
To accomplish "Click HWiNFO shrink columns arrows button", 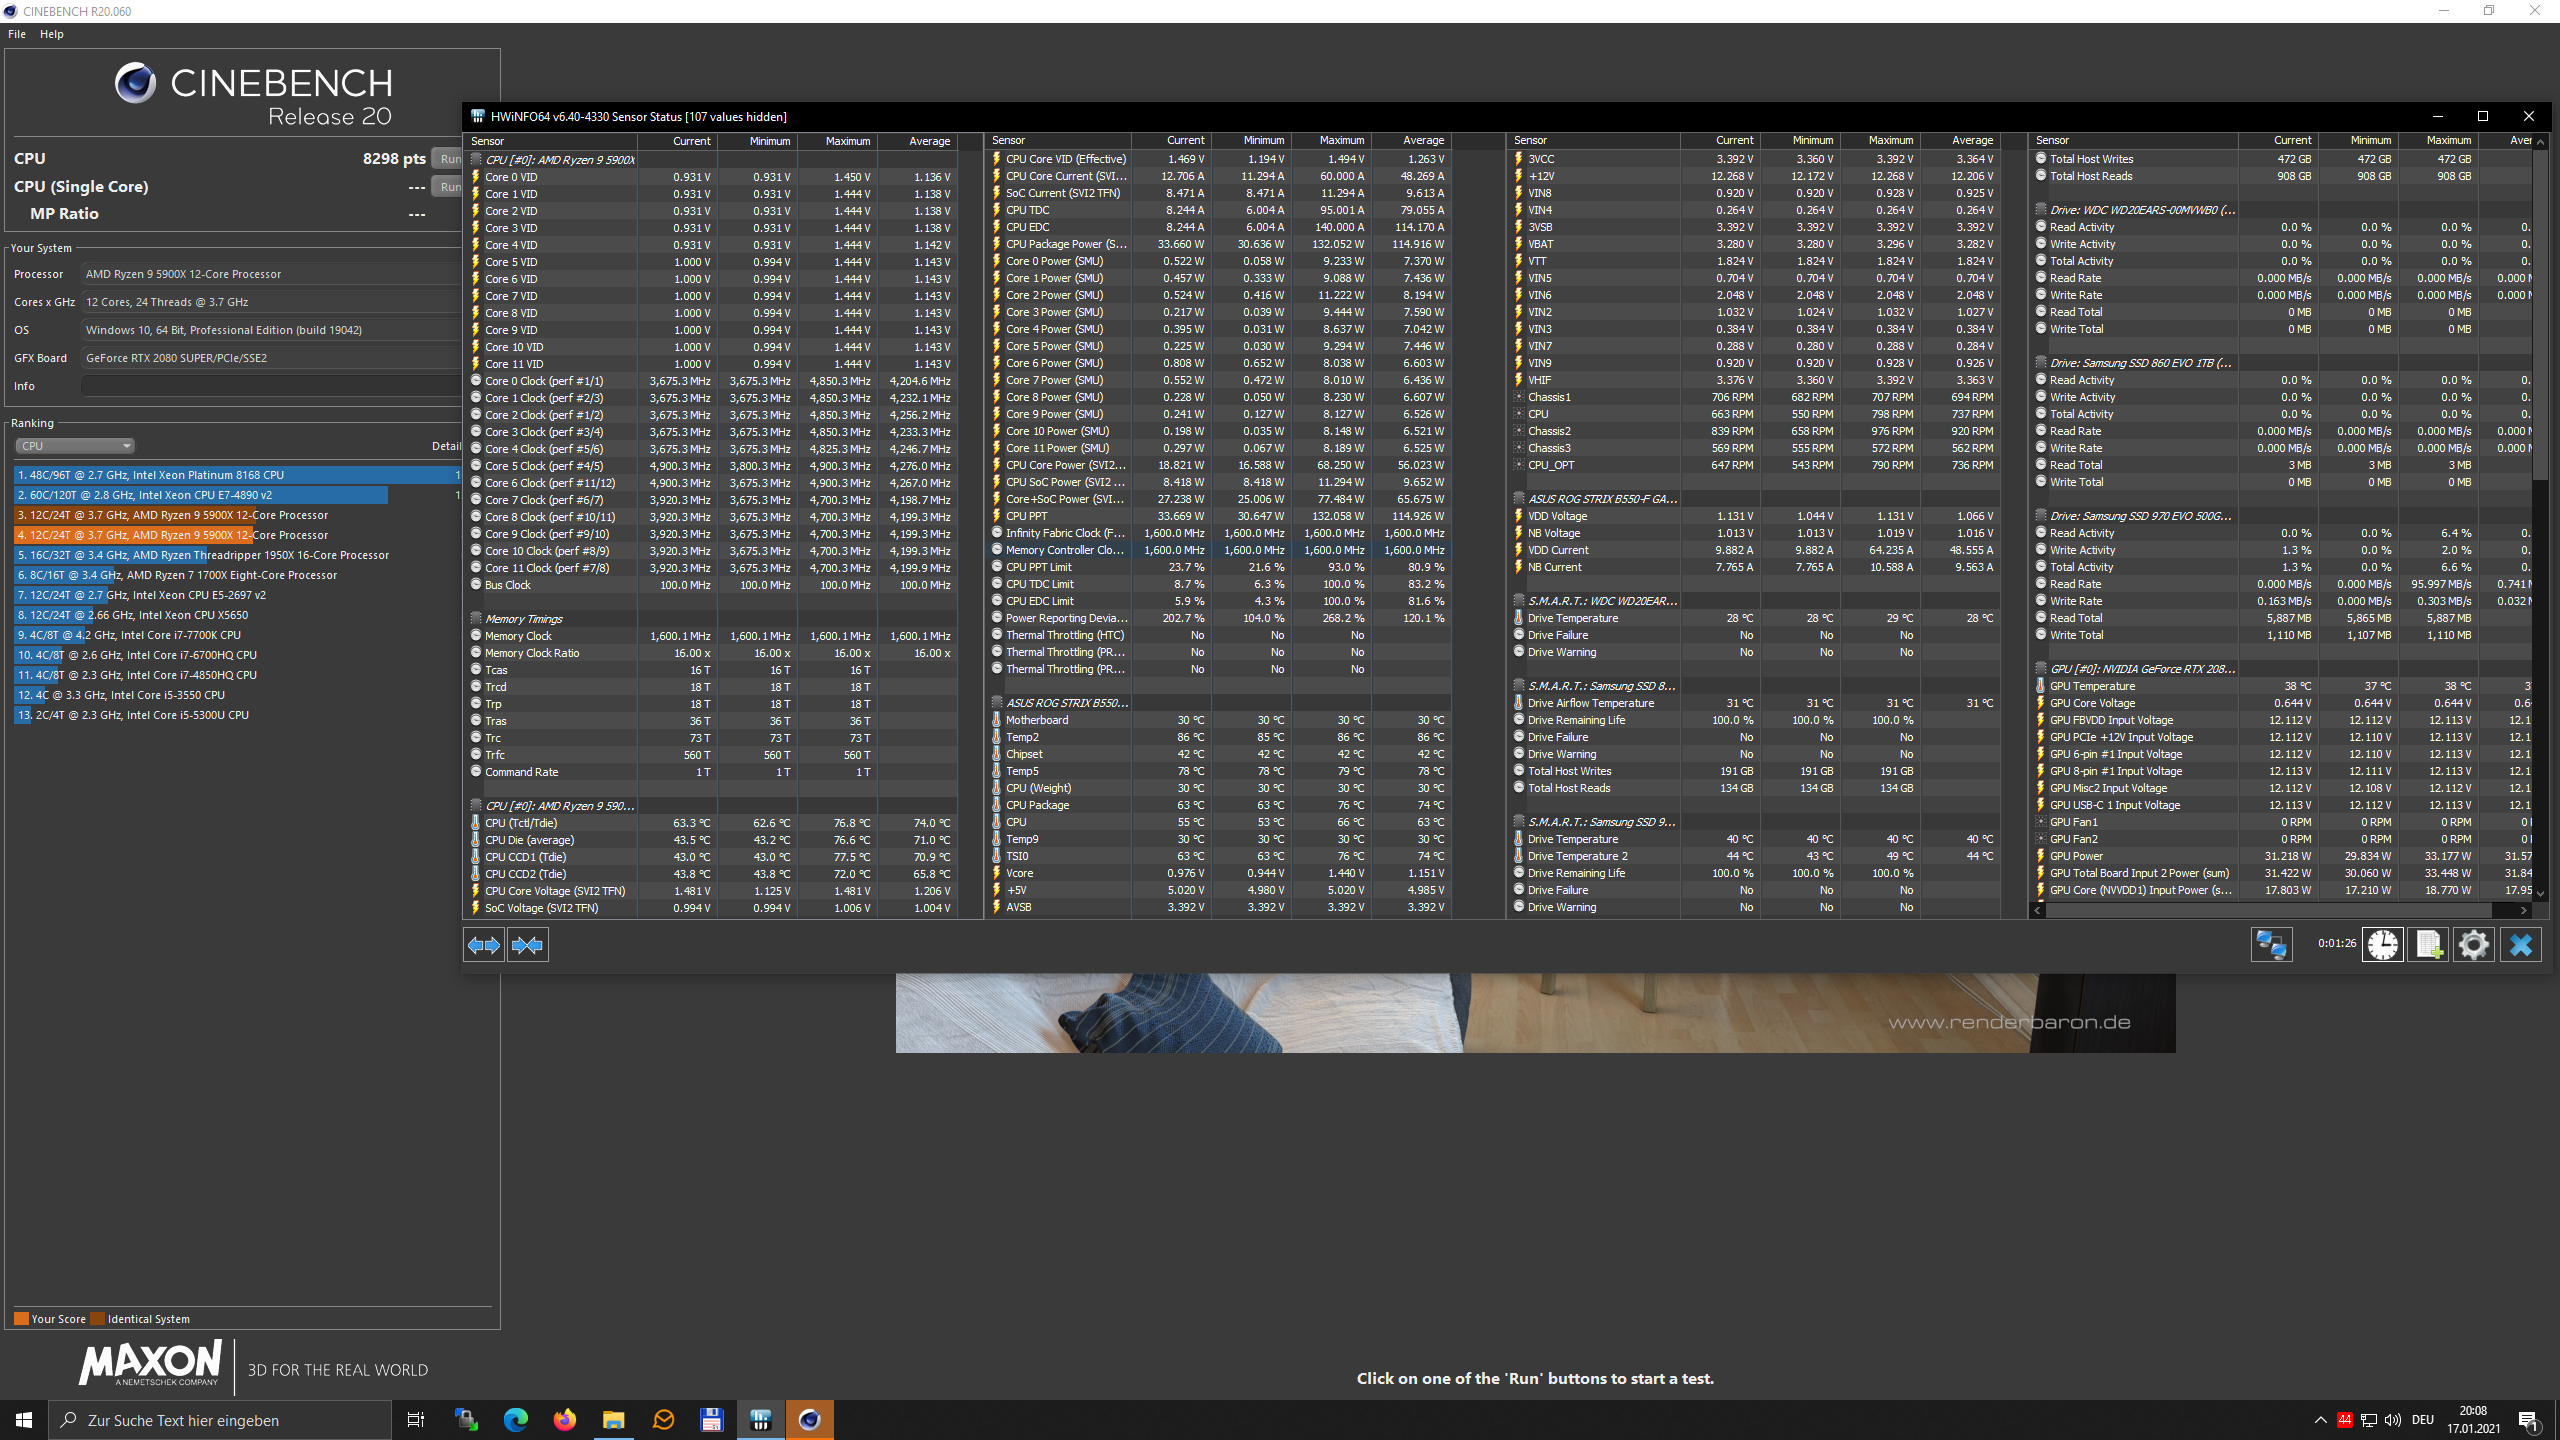I will [x=528, y=945].
